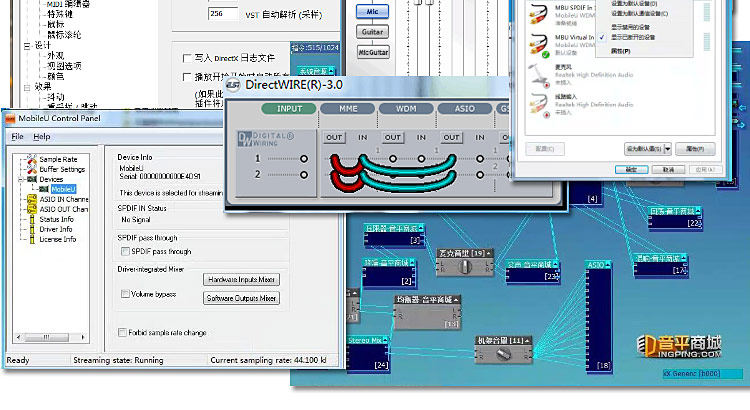Enable the Volume bypass checkbox
750x410 pixels.
pyautogui.click(x=125, y=294)
